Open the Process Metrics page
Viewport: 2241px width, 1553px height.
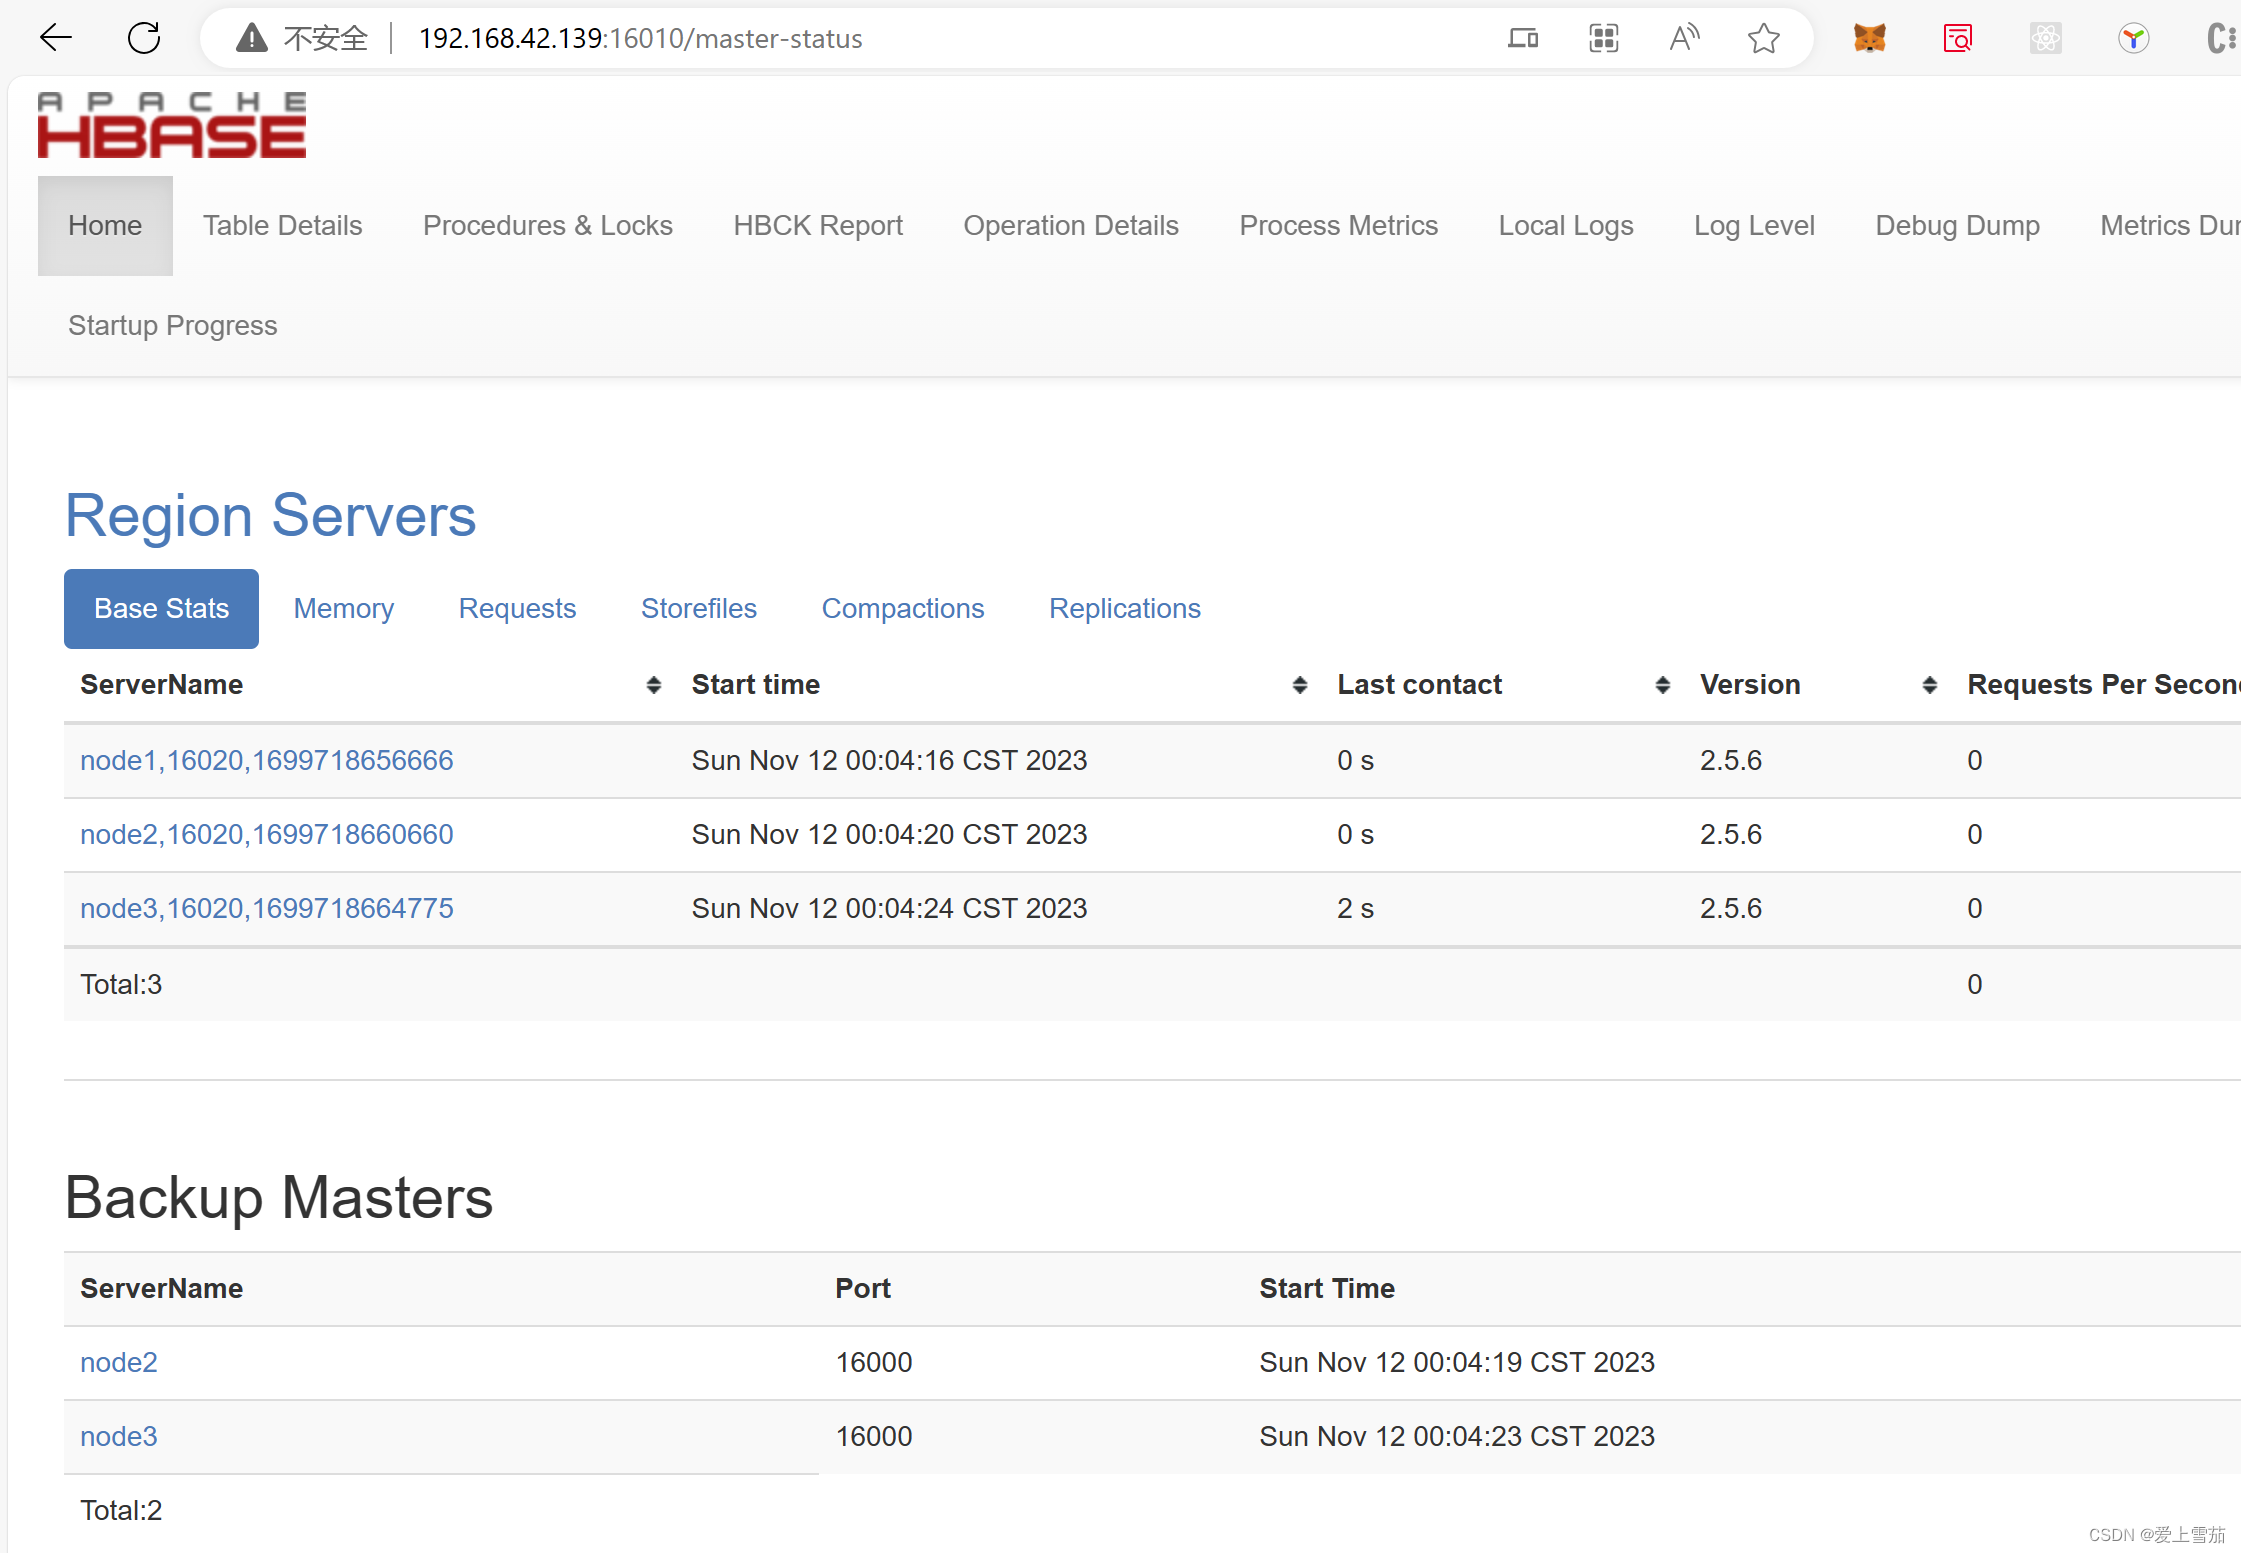(x=1338, y=225)
